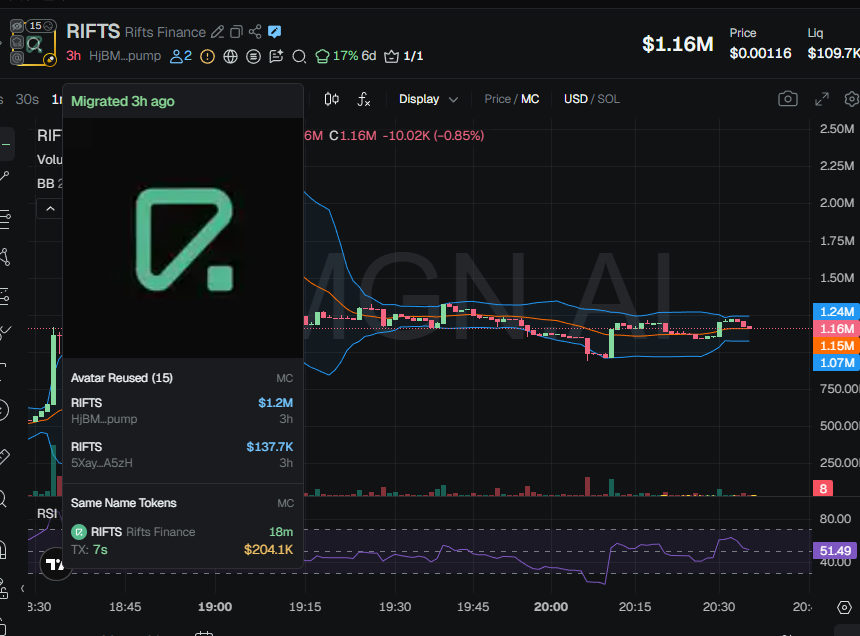The width and height of the screenshot is (860, 636).
Task: Click the $0.00116 price value
Action: (x=760, y=53)
